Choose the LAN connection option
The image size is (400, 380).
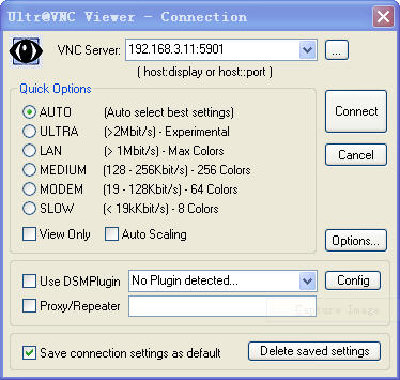pyautogui.click(x=29, y=151)
